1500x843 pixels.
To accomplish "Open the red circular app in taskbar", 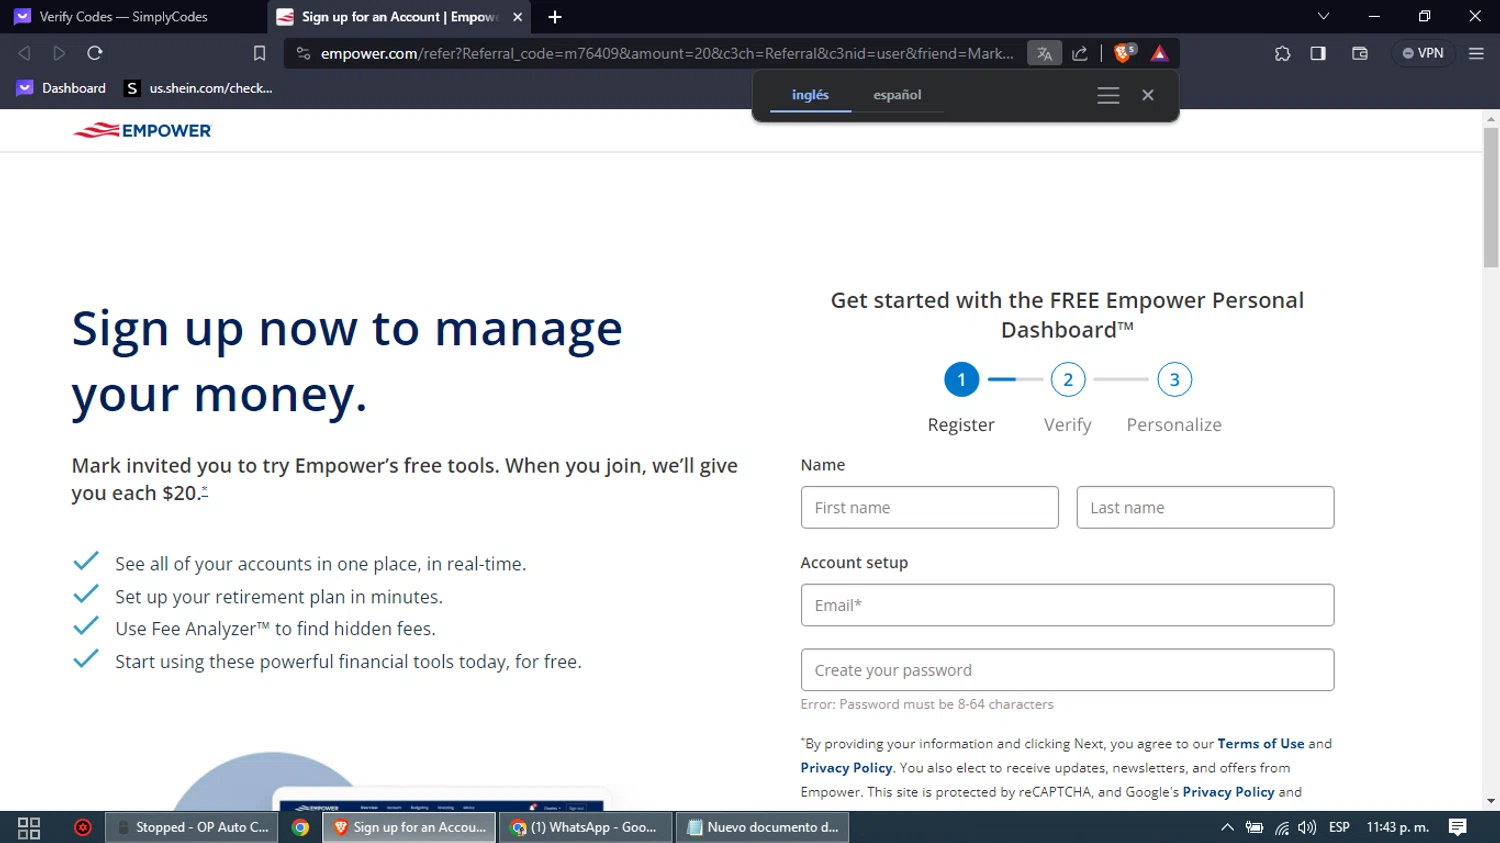I will [83, 828].
